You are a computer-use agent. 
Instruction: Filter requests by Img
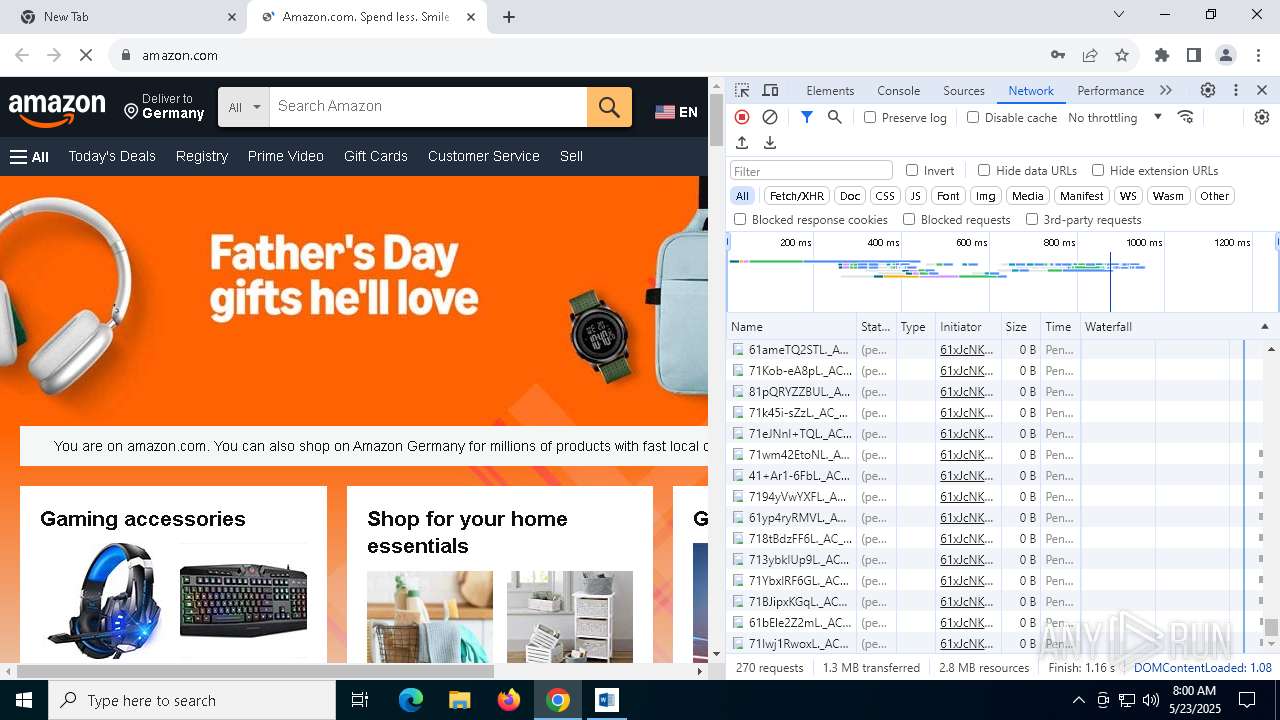(986, 196)
